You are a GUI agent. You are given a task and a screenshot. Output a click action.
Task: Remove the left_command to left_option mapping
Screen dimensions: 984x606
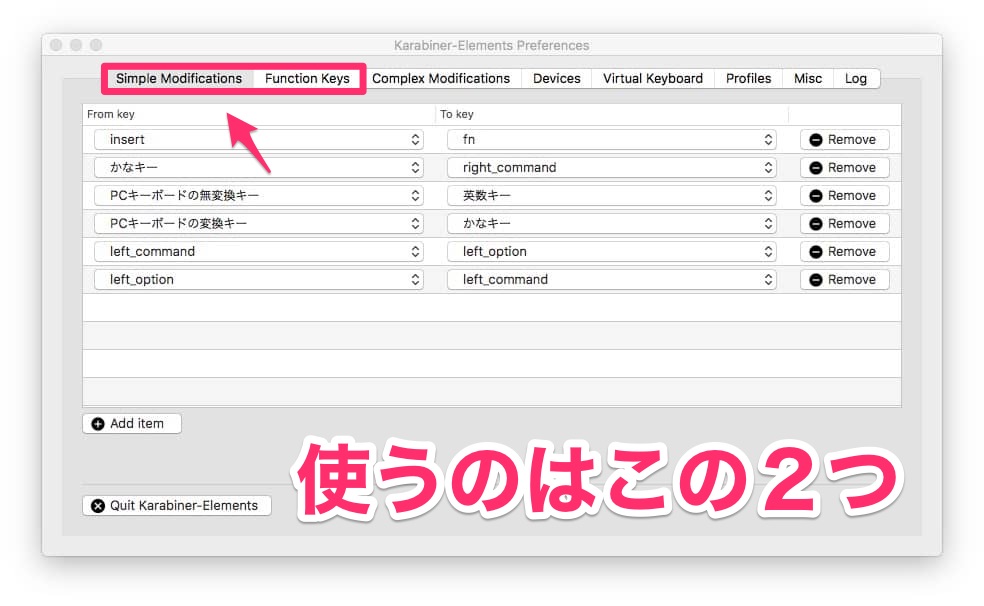tap(844, 252)
